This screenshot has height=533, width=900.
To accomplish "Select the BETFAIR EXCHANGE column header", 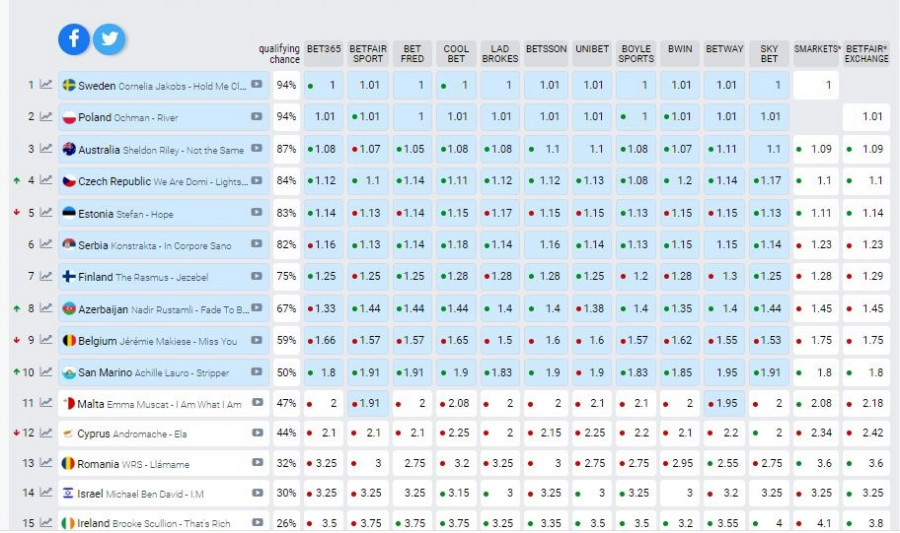I will 866,53.
